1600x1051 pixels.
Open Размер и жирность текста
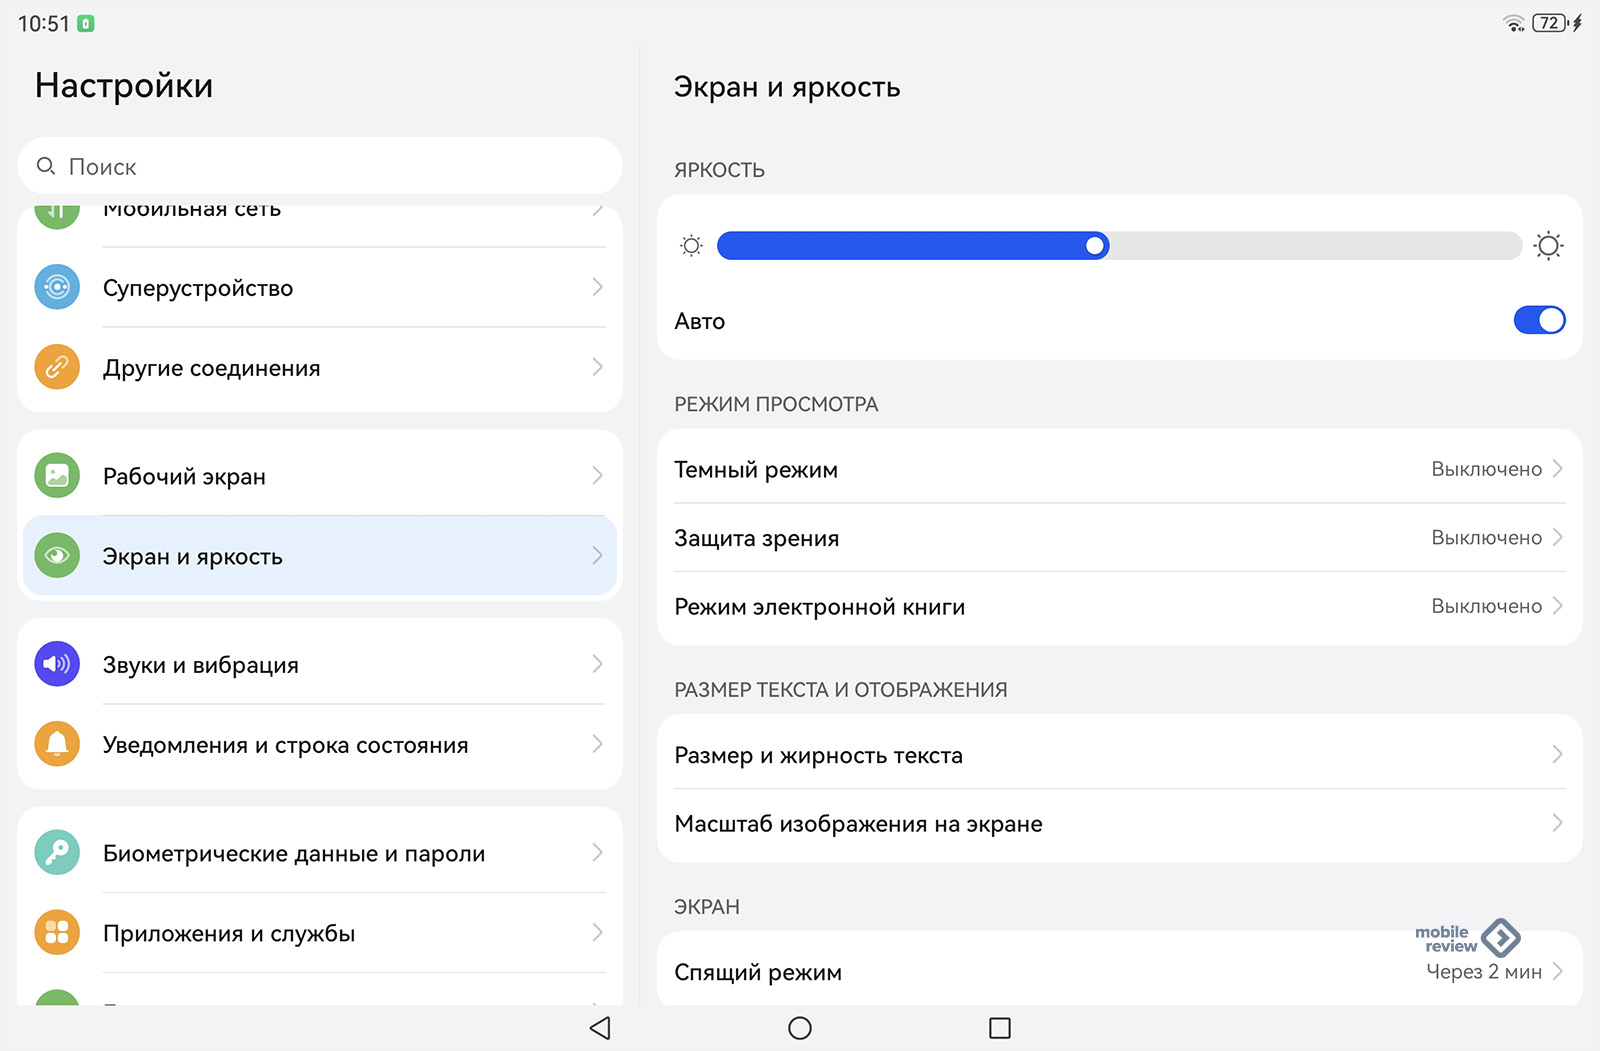1118,755
